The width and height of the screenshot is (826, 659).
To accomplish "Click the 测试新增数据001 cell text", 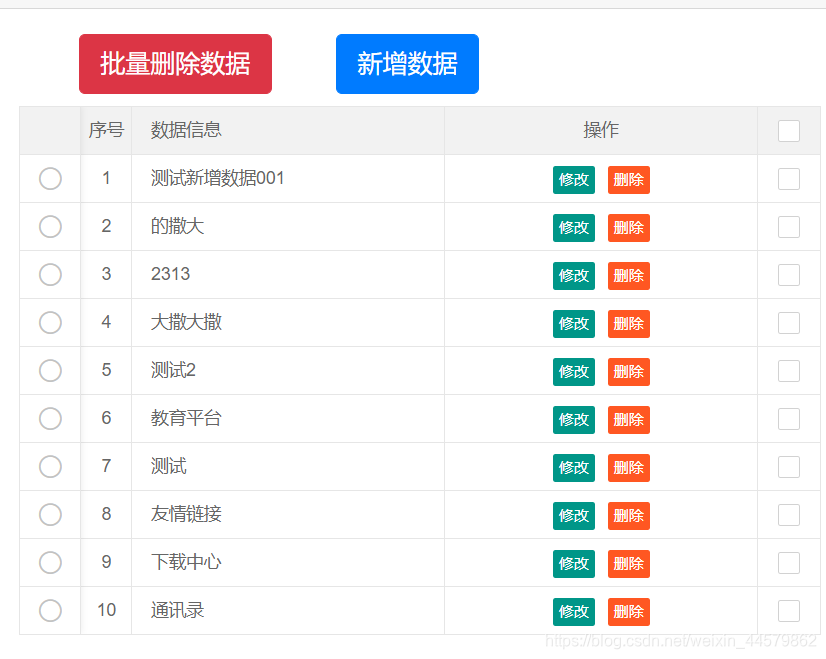I will [218, 178].
